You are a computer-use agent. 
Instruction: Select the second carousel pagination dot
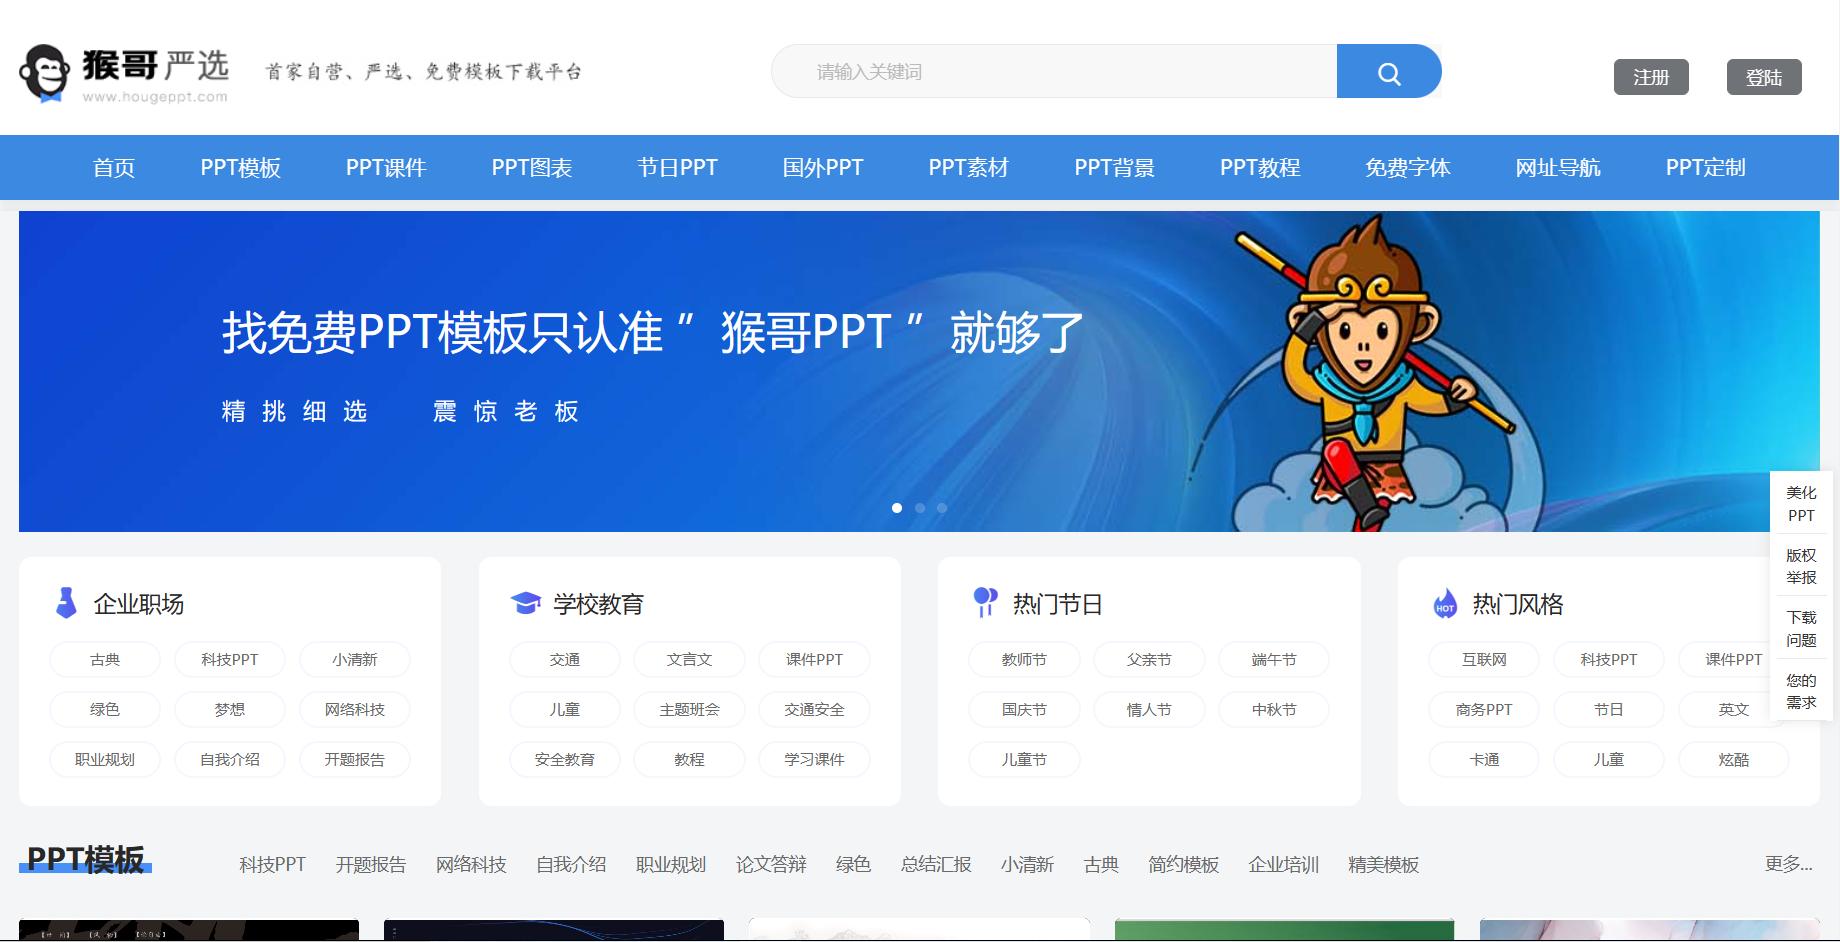coord(919,508)
